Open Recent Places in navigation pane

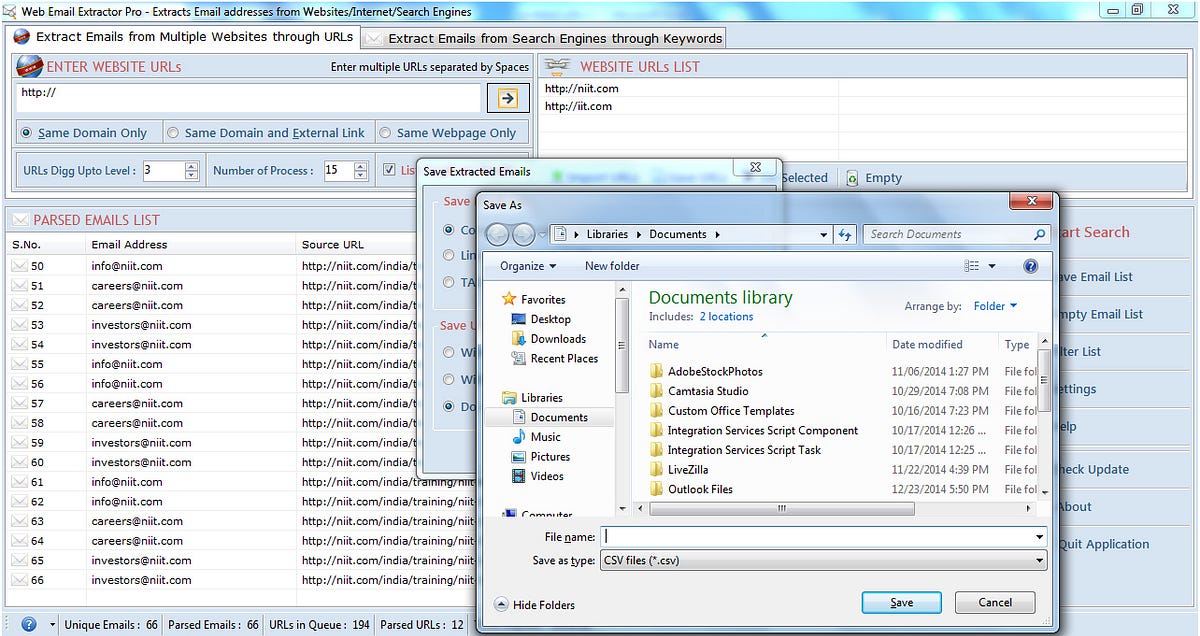[x=563, y=358]
